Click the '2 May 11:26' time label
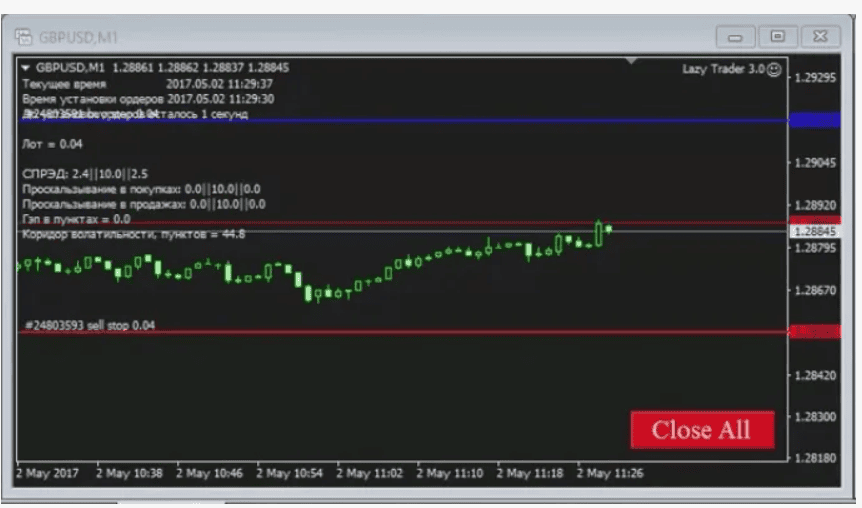Screen dimensions: 862x508 pos(610,473)
